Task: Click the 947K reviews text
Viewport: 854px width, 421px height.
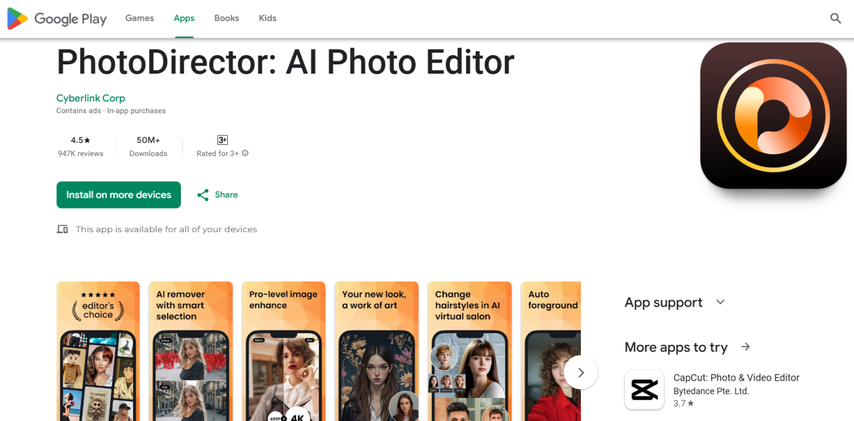Action: (x=81, y=154)
